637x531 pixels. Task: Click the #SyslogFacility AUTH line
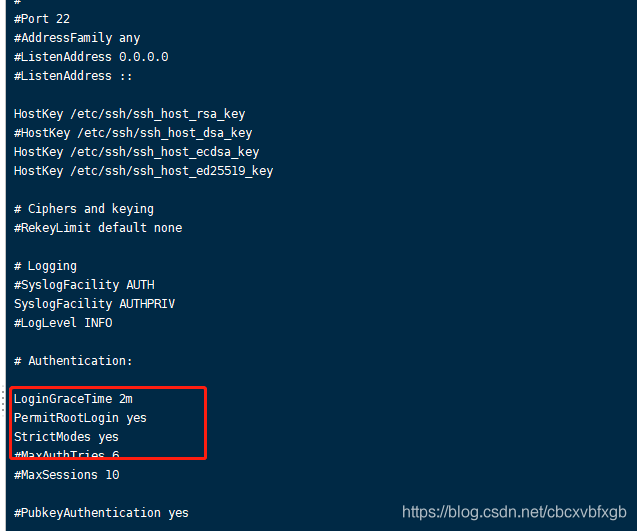point(84,285)
